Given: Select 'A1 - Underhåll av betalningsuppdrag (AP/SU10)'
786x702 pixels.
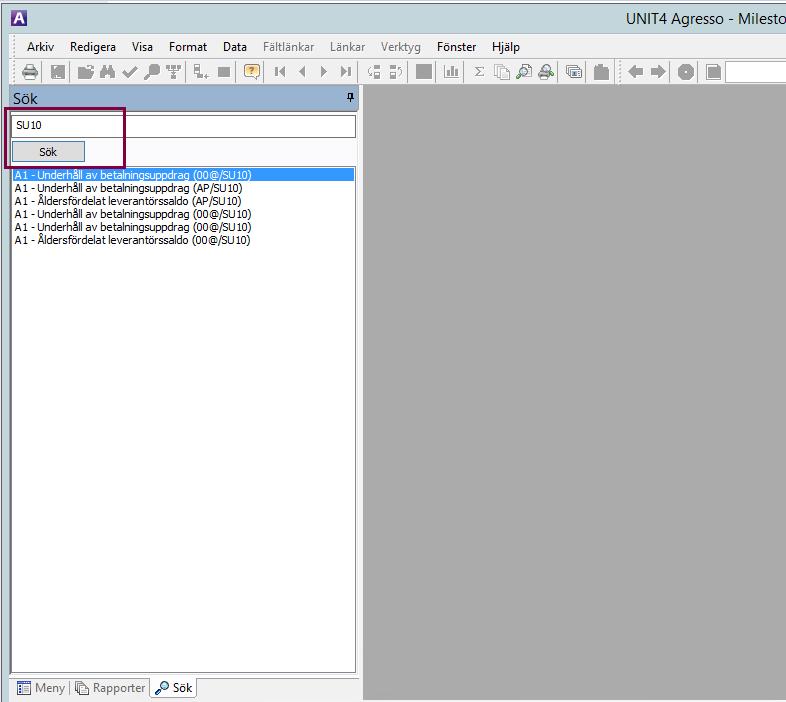Looking at the screenshot, I should (x=128, y=188).
